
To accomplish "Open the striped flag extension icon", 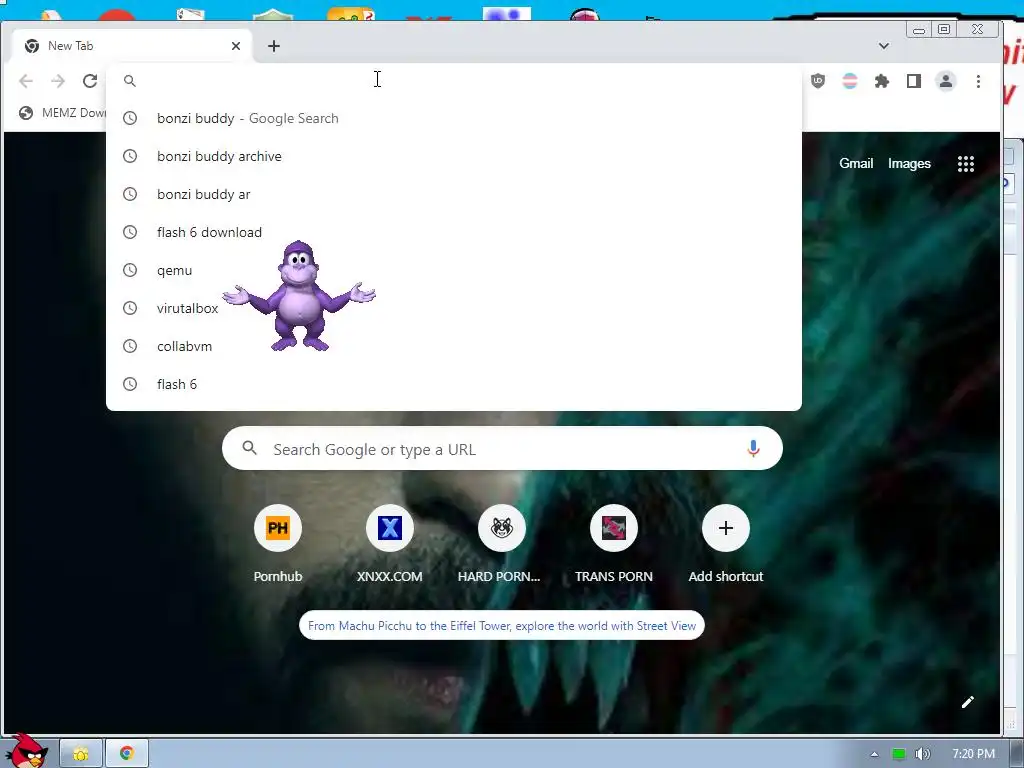I will coord(850,81).
